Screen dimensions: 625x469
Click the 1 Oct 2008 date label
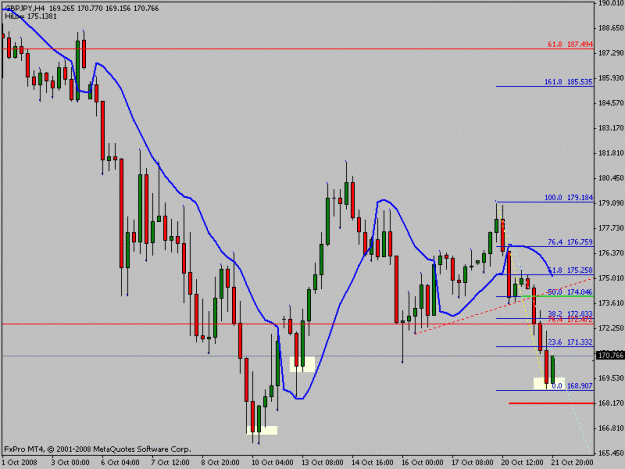coord(20,463)
